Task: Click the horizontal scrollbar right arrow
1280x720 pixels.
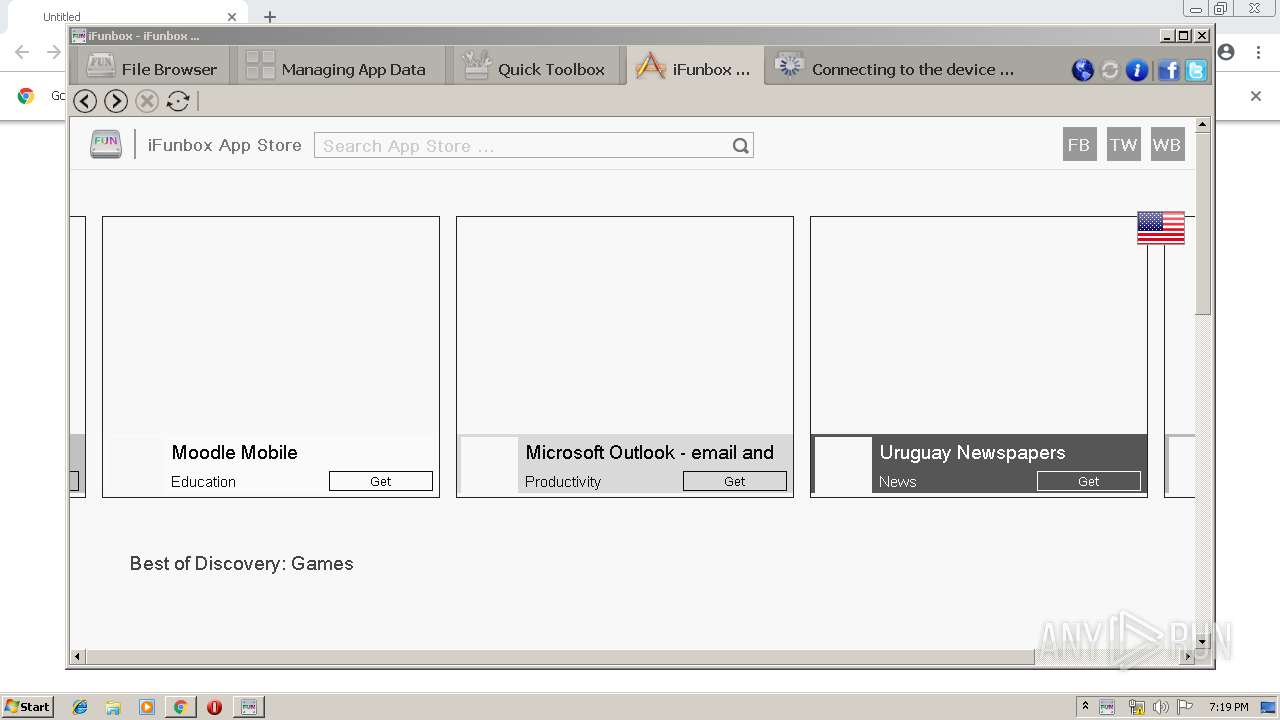Action: coord(1188,657)
